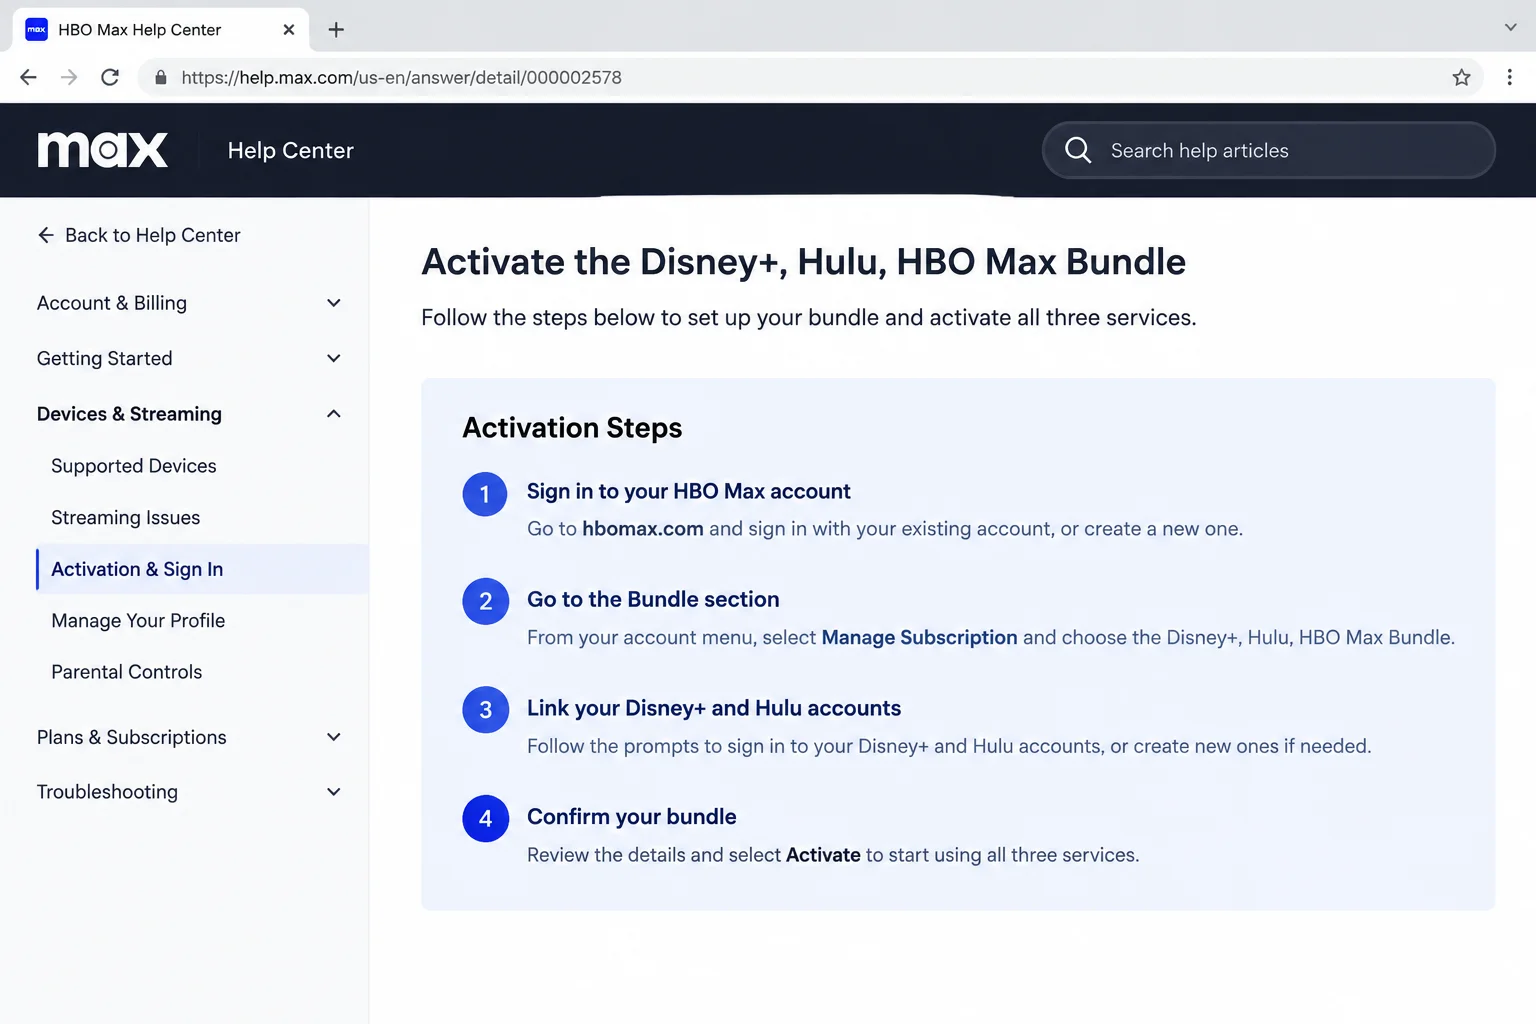Screen dimensions: 1536x1024
Task: Click the browser back arrow
Action: coord(28,77)
